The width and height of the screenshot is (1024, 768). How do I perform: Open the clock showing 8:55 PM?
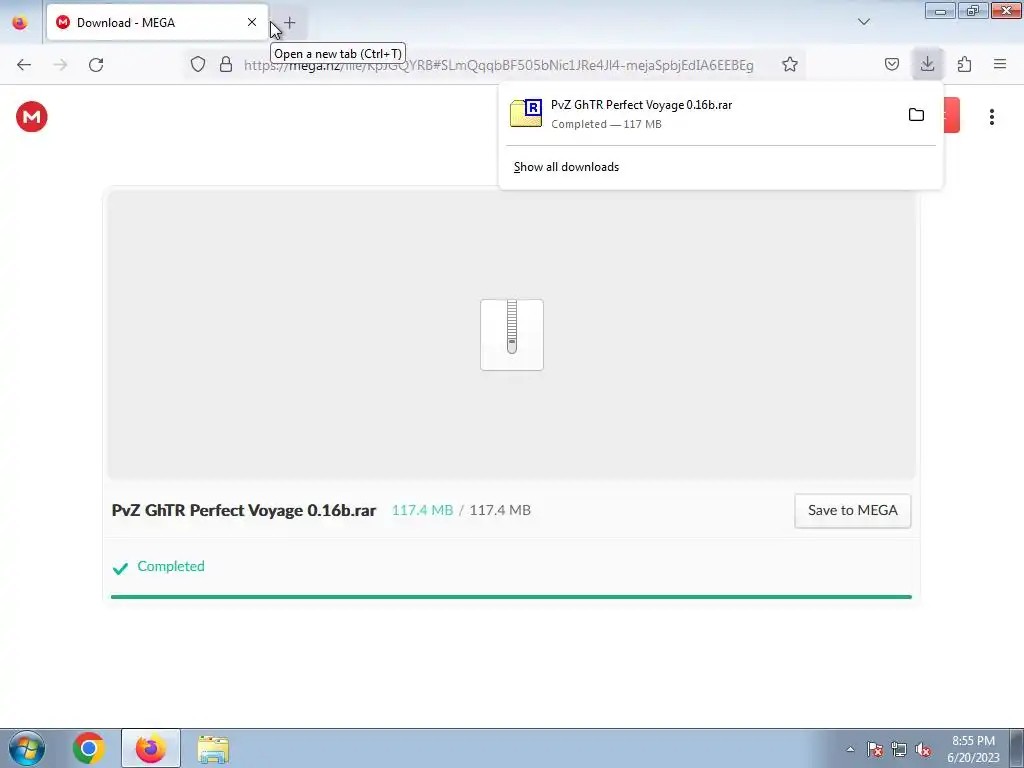(973, 749)
